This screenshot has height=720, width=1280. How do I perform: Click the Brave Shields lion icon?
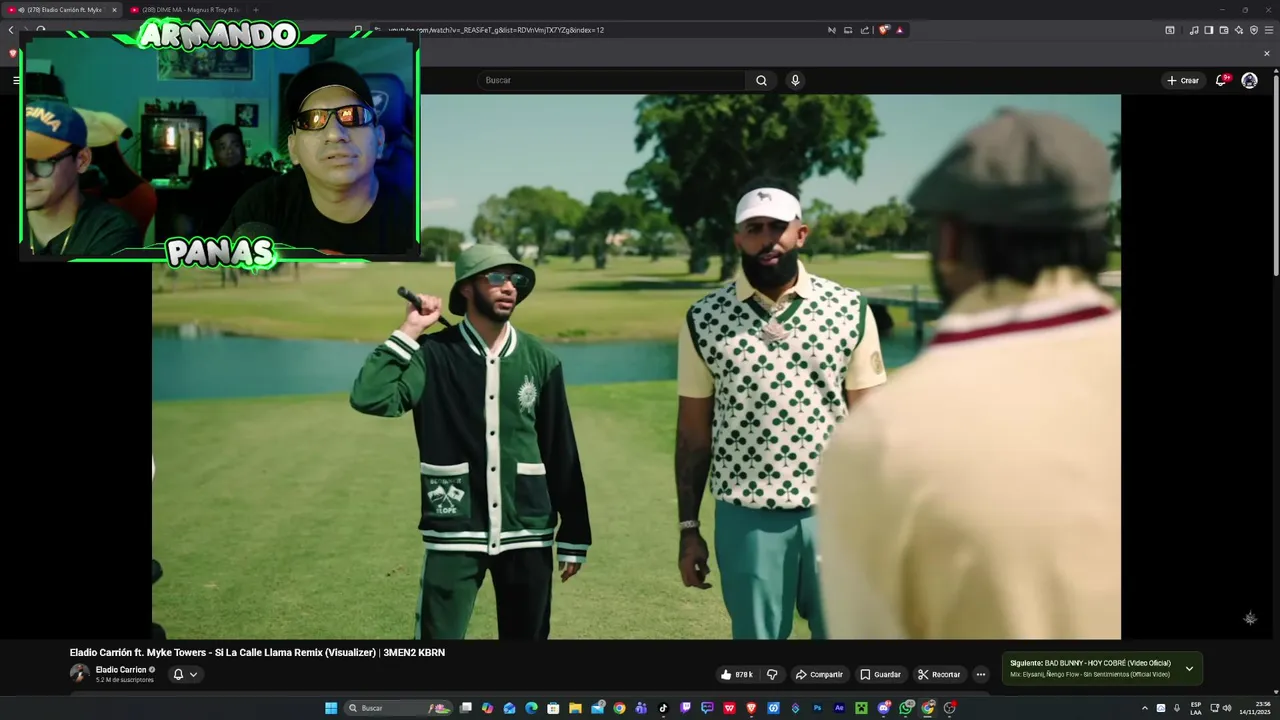tap(884, 30)
